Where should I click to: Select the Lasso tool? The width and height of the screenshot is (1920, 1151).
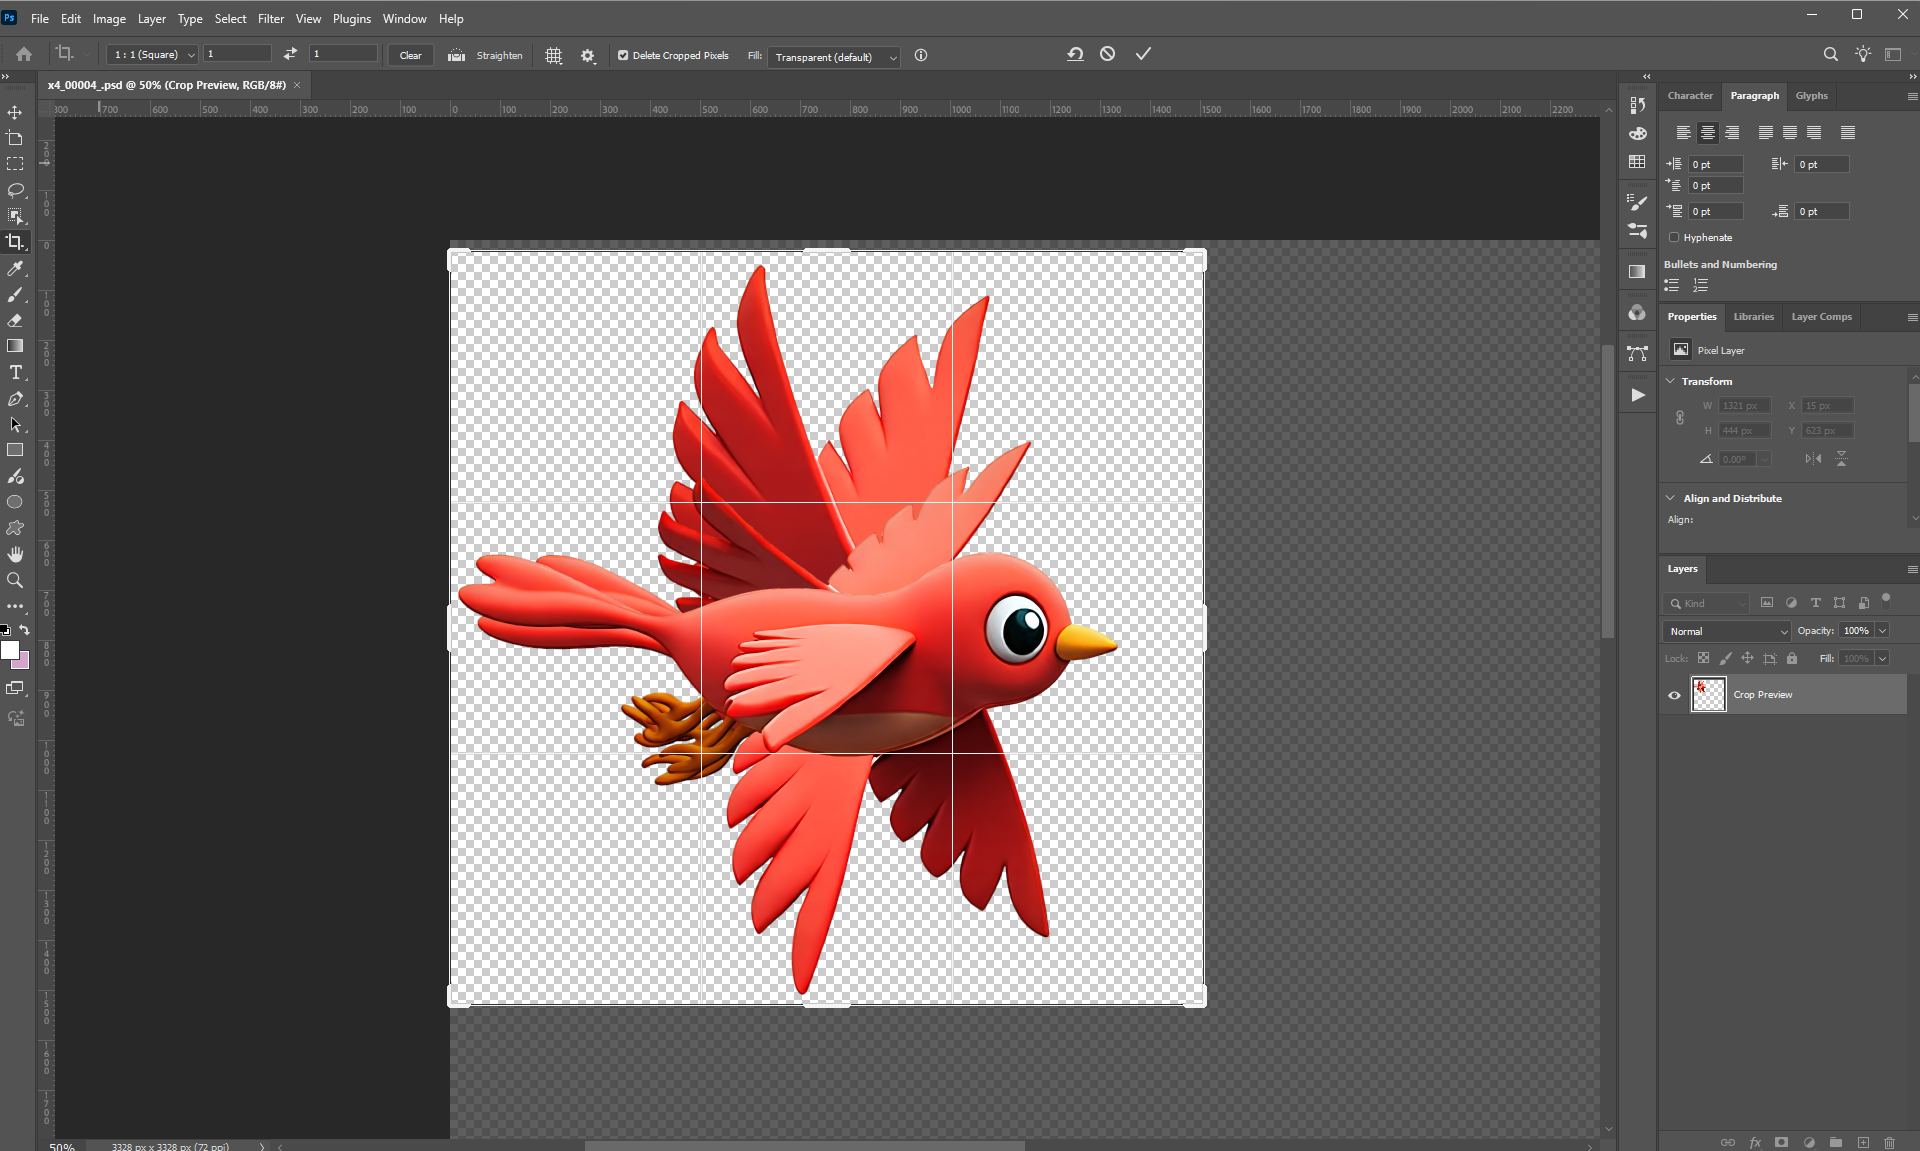15,190
